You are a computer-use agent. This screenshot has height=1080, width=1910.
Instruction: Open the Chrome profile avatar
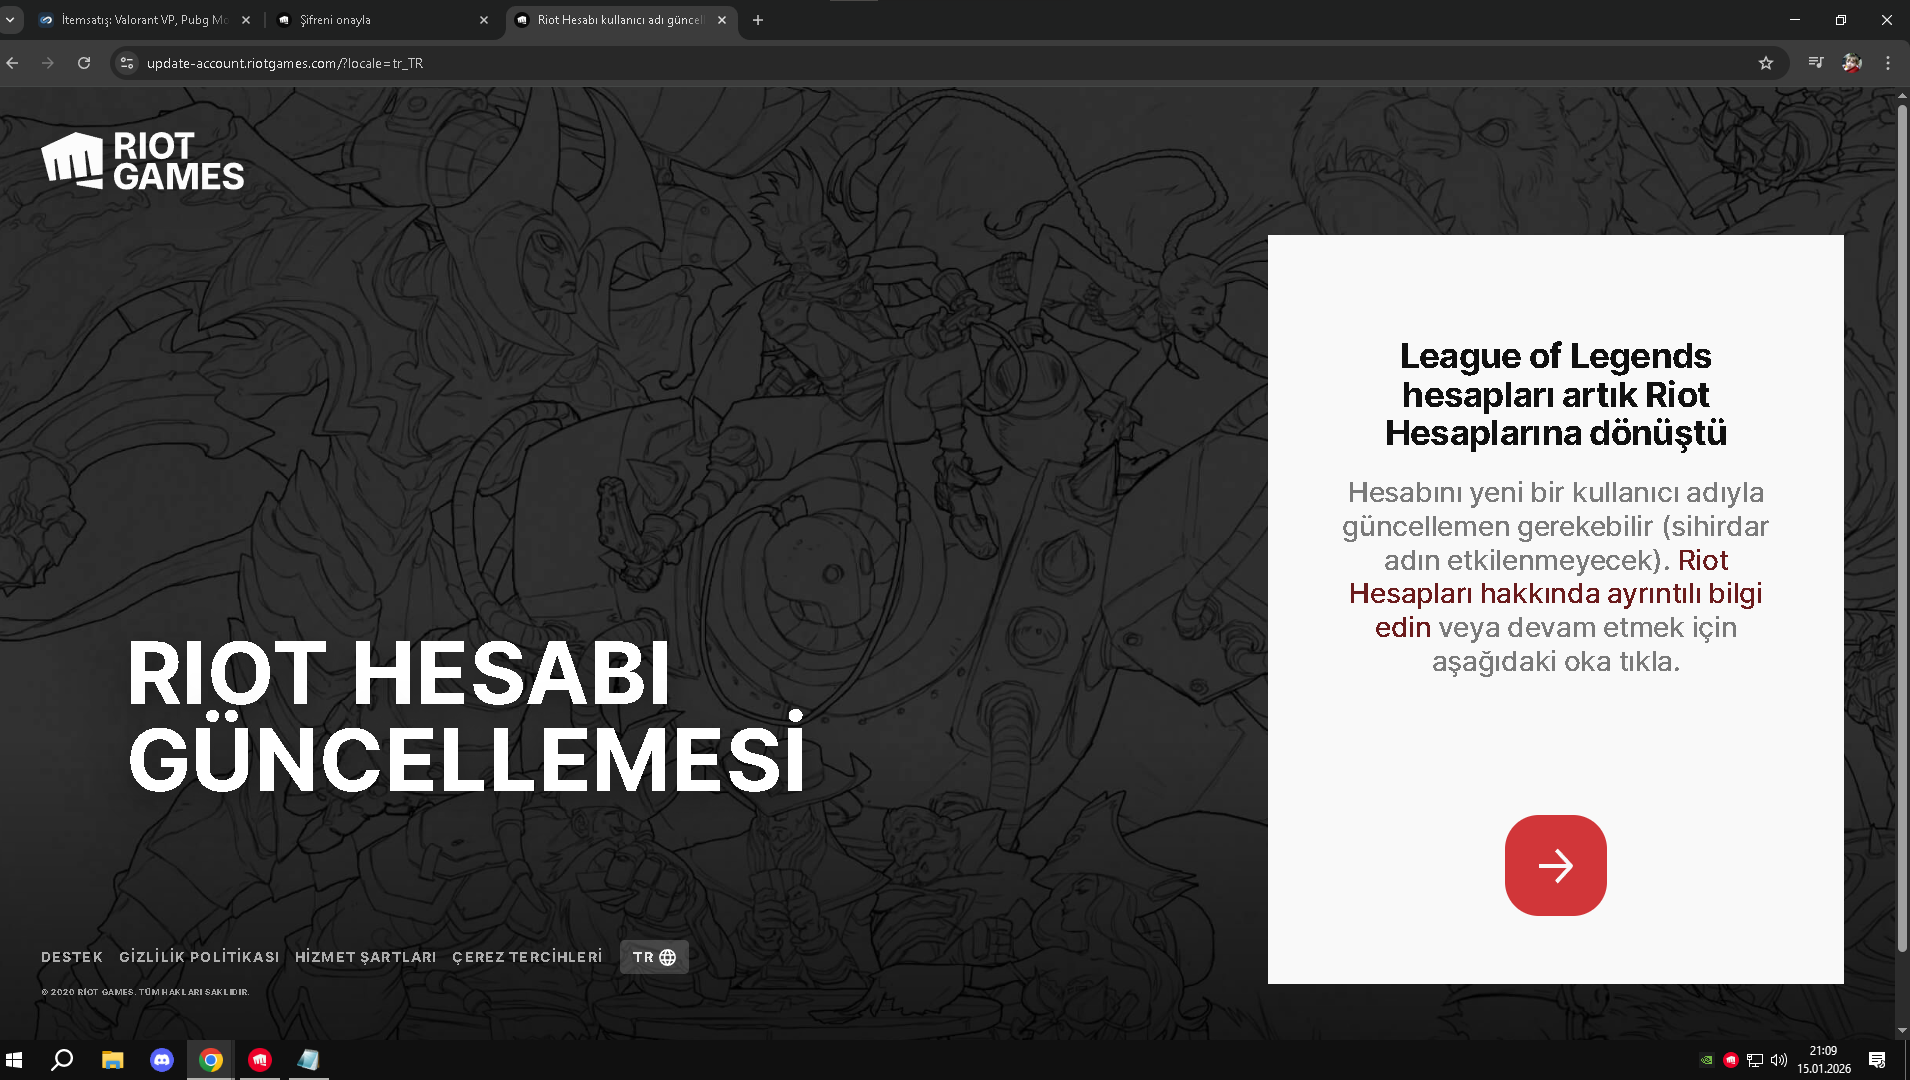tap(1852, 63)
